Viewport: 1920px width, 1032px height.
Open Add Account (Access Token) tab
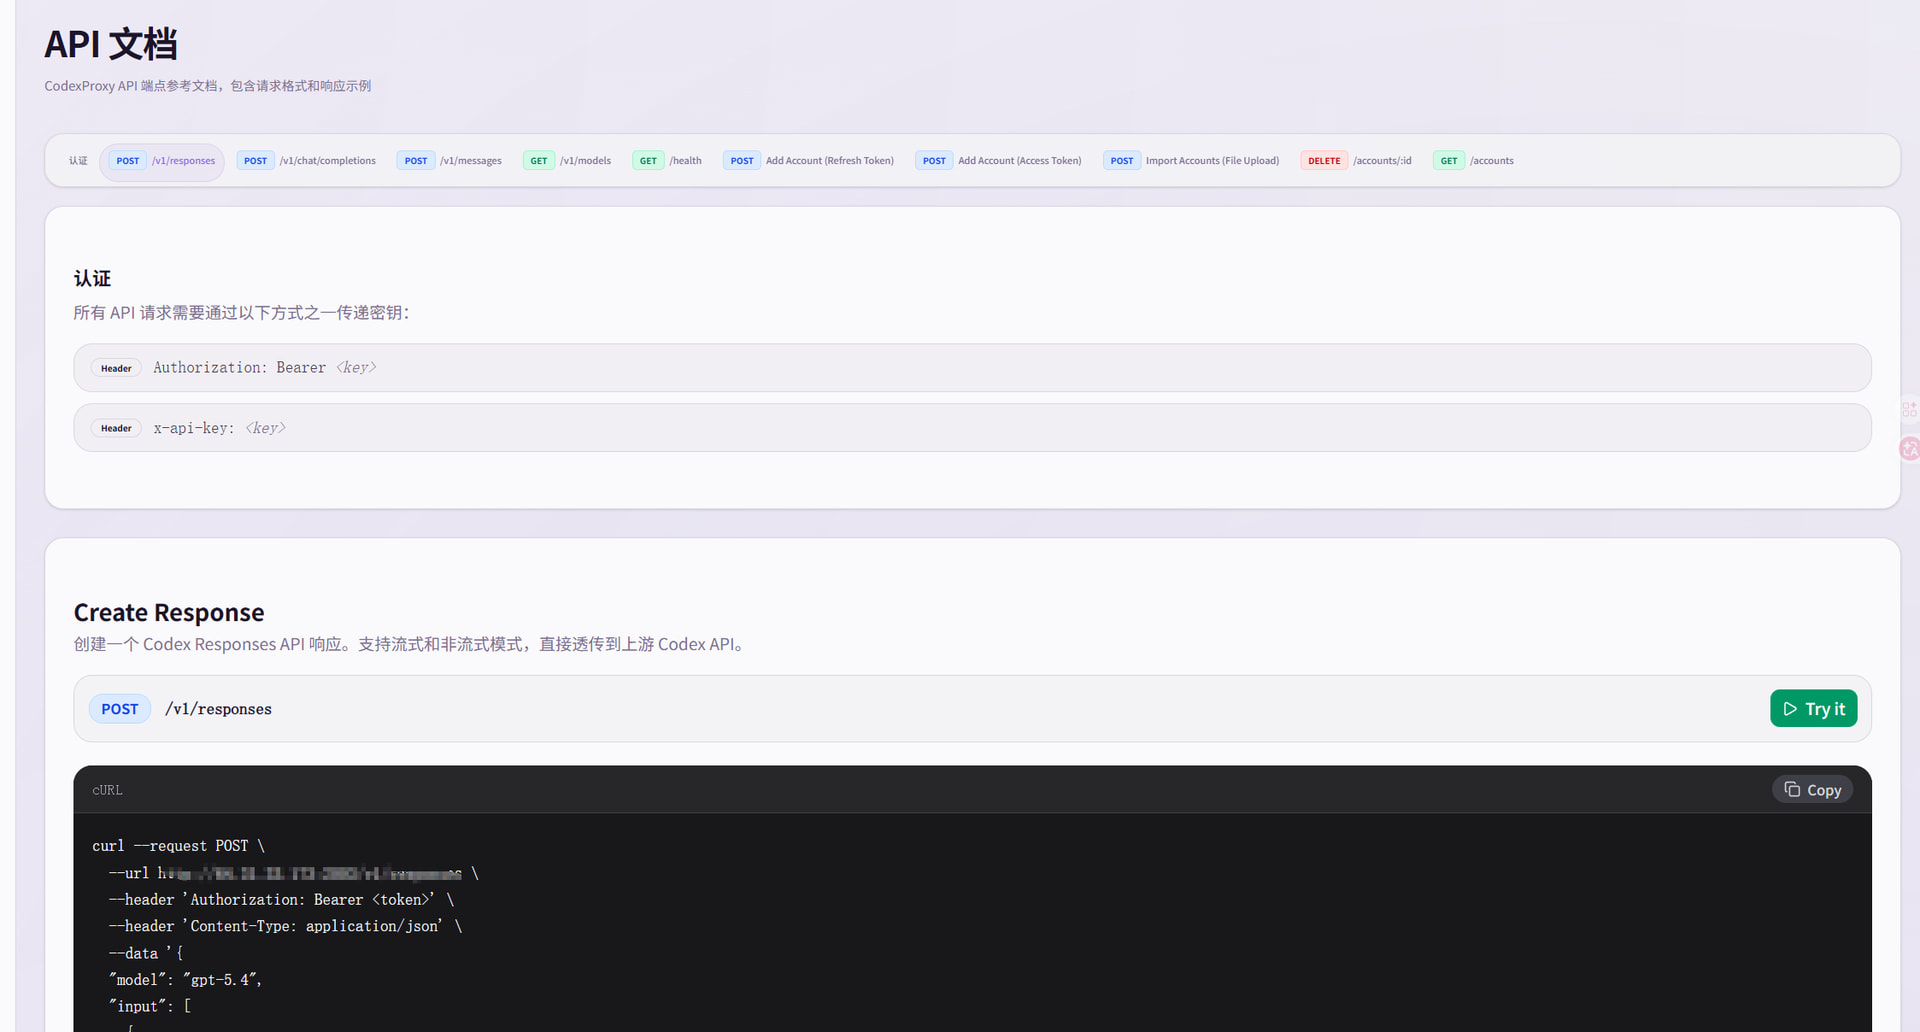point(999,161)
